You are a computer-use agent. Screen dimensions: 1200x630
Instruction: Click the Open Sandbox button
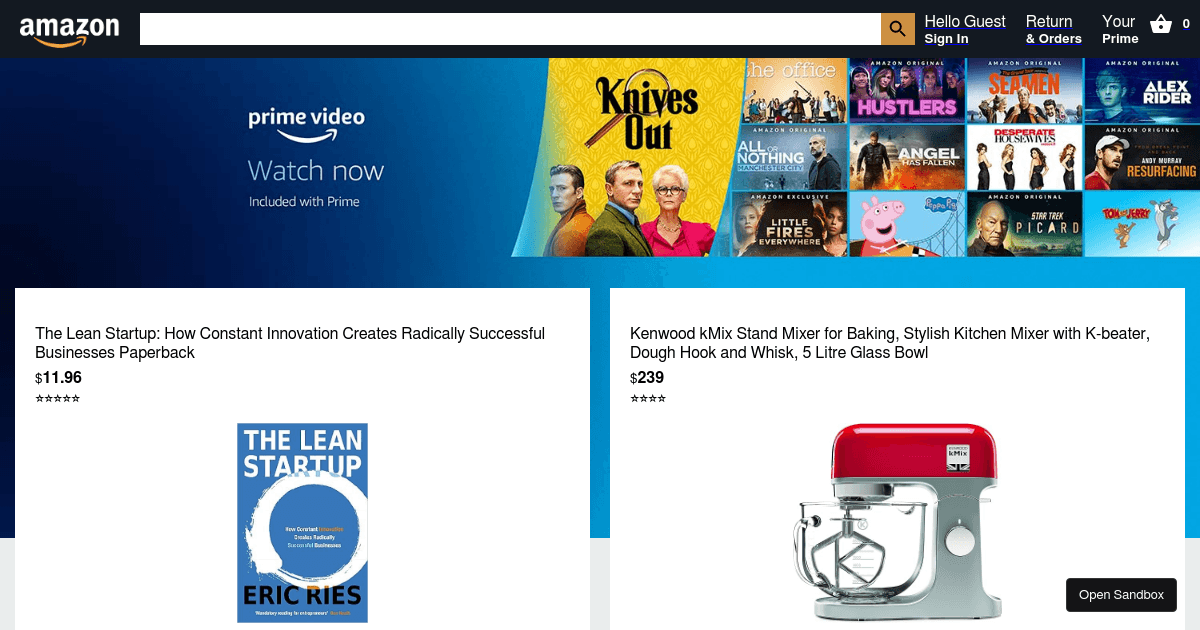point(1121,595)
